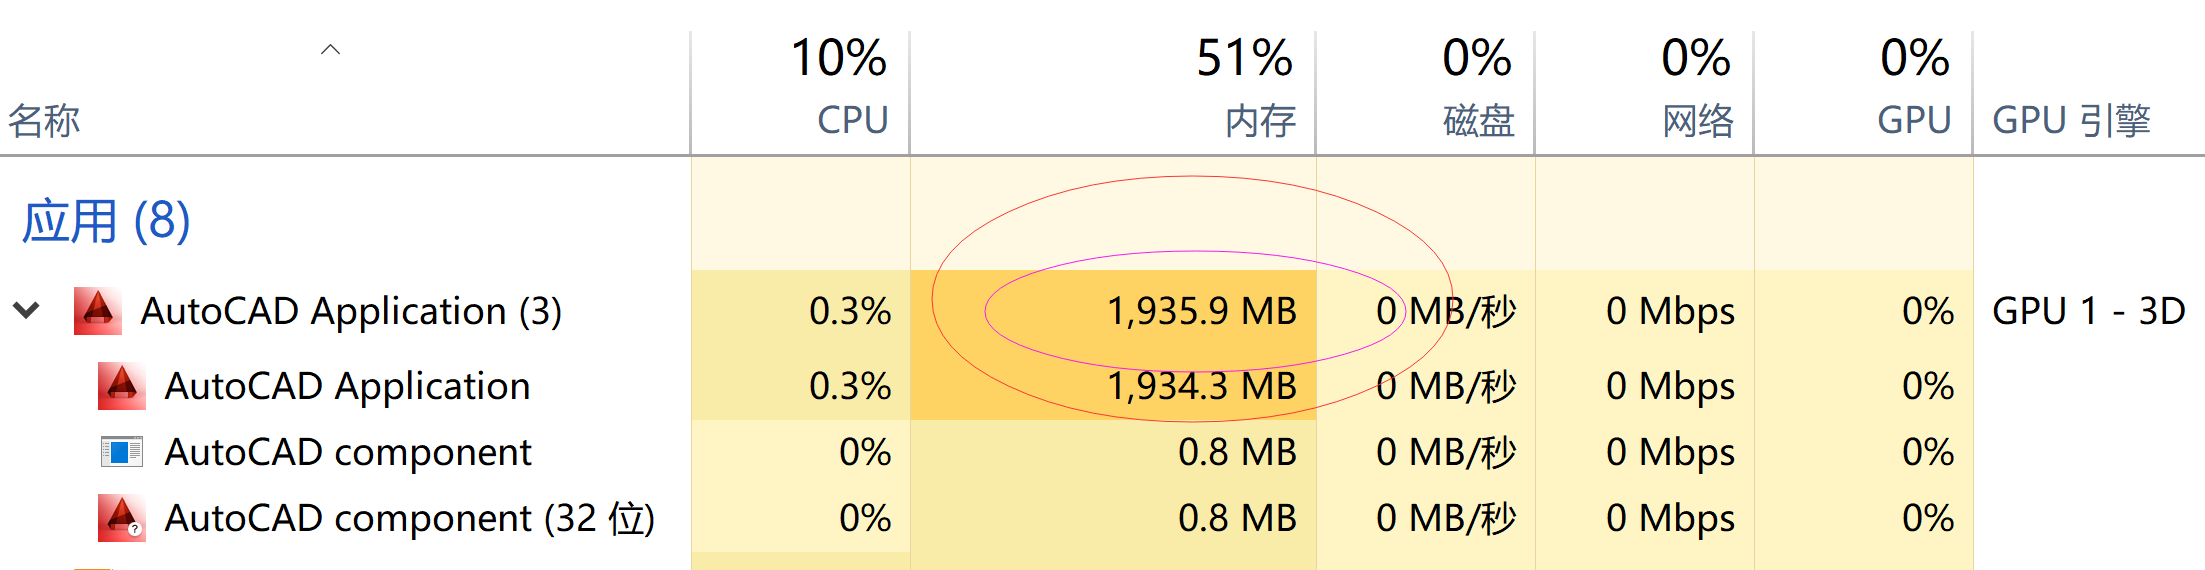This screenshot has width=2205, height=570.
Task: Click the AutoCAD component (32 位) icon
Action: tap(122, 518)
